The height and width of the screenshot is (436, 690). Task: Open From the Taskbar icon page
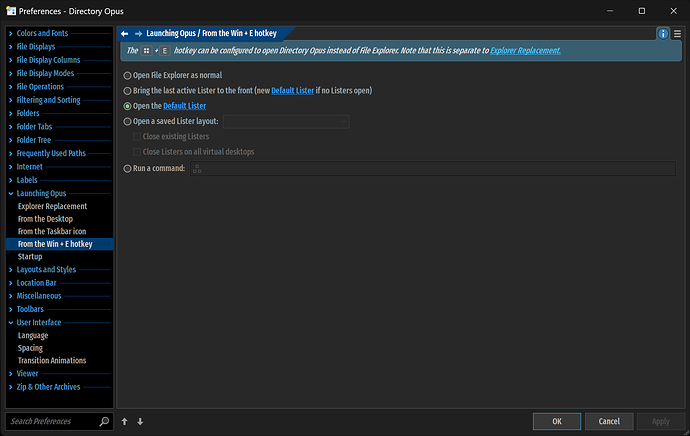[x=52, y=231]
